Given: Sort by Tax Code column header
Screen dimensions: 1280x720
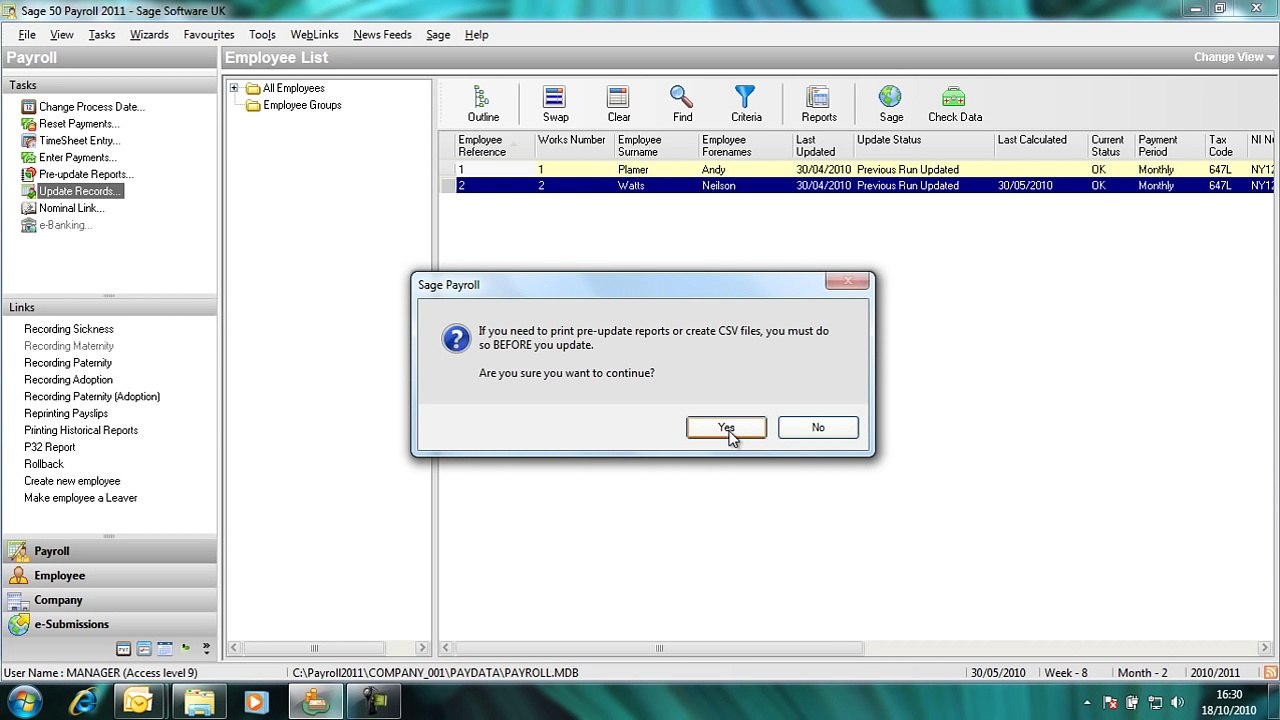Looking at the screenshot, I should point(1226,146).
